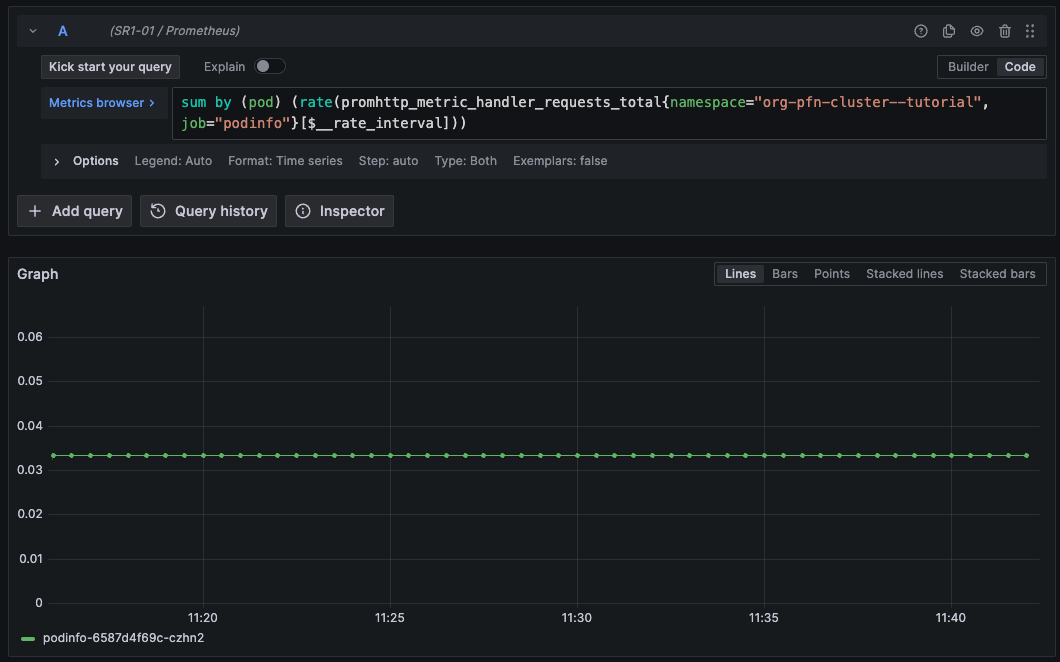1060x662 pixels.
Task: Click the drag handle for query A
Action: (1030, 31)
